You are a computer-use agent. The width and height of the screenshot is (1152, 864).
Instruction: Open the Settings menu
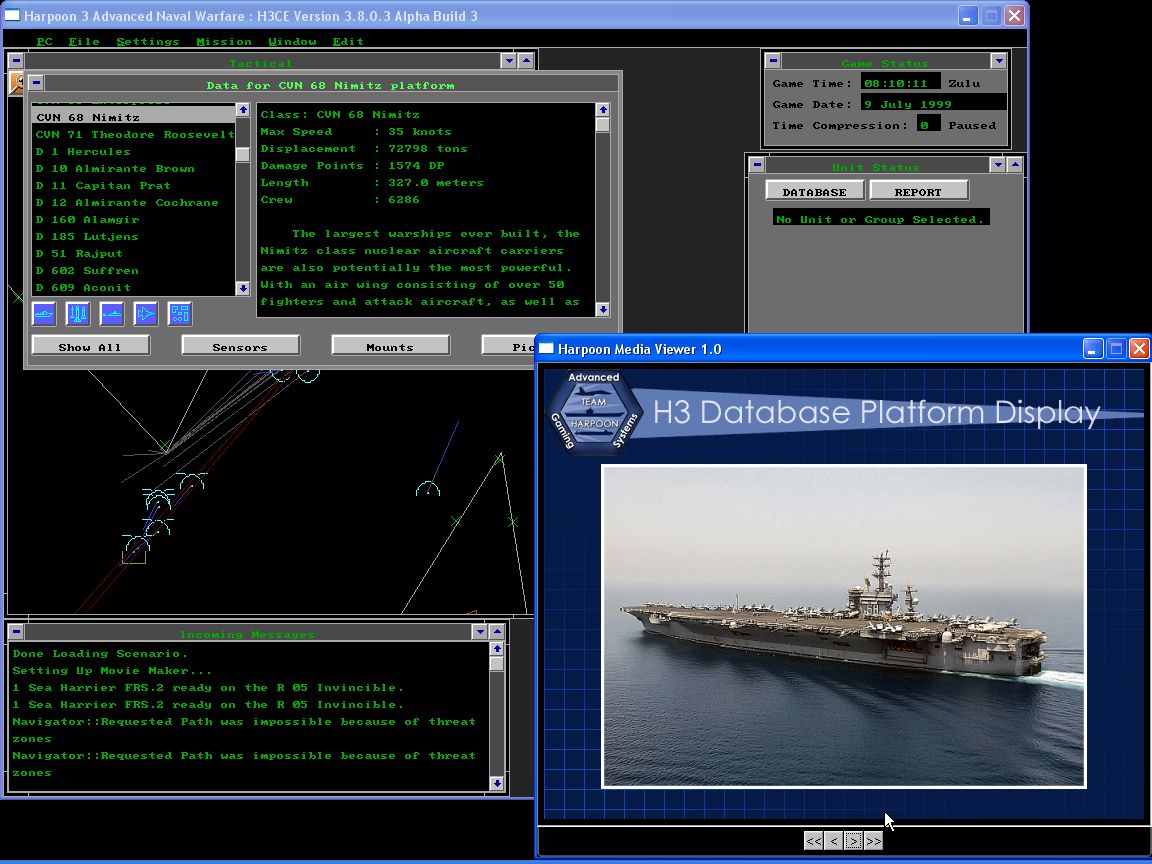click(x=148, y=41)
